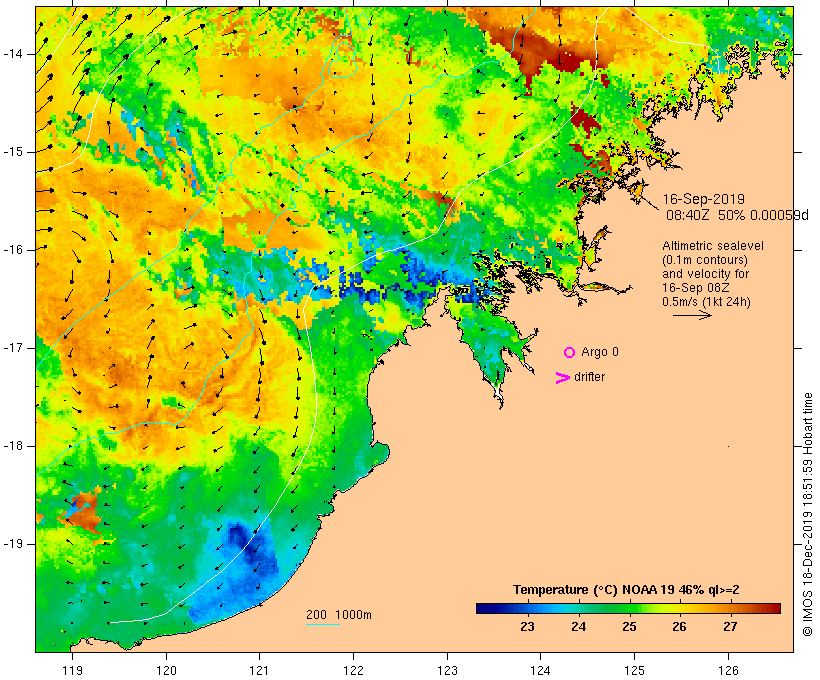Click the '0.5m/s (1kt 24h)' scale text
The height and width of the screenshot is (680, 820).
point(706,302)
